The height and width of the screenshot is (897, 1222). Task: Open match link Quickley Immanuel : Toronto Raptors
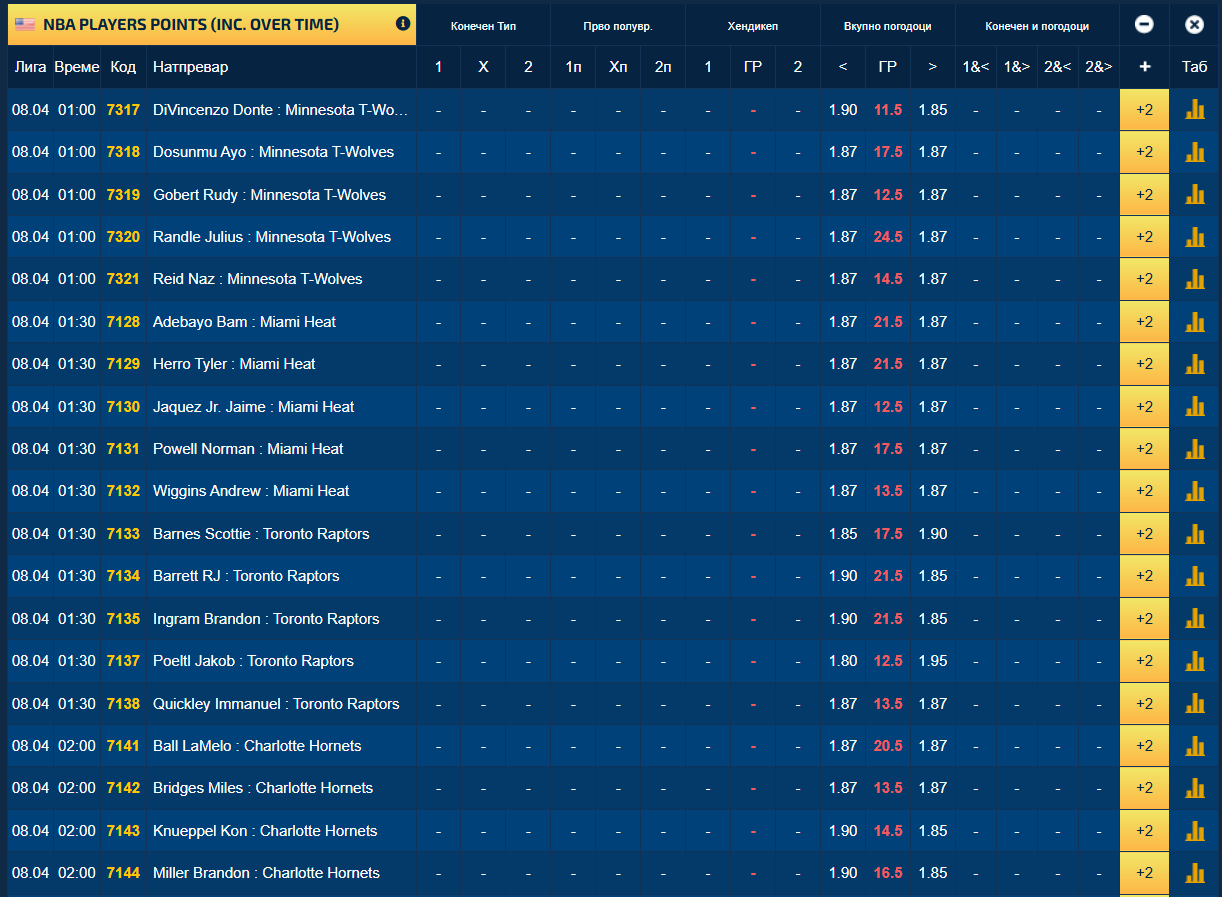coord(276,704)
